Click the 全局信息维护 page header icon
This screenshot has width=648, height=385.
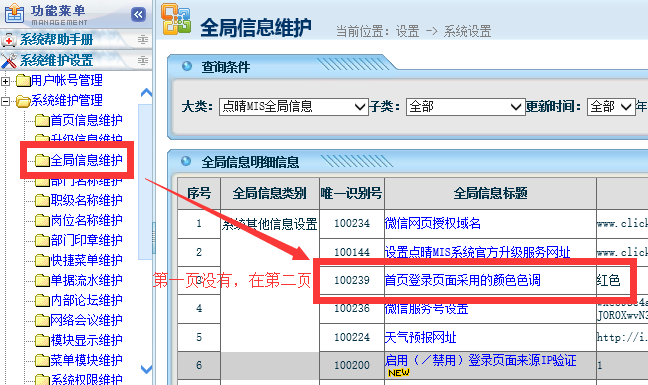(176, 19)
